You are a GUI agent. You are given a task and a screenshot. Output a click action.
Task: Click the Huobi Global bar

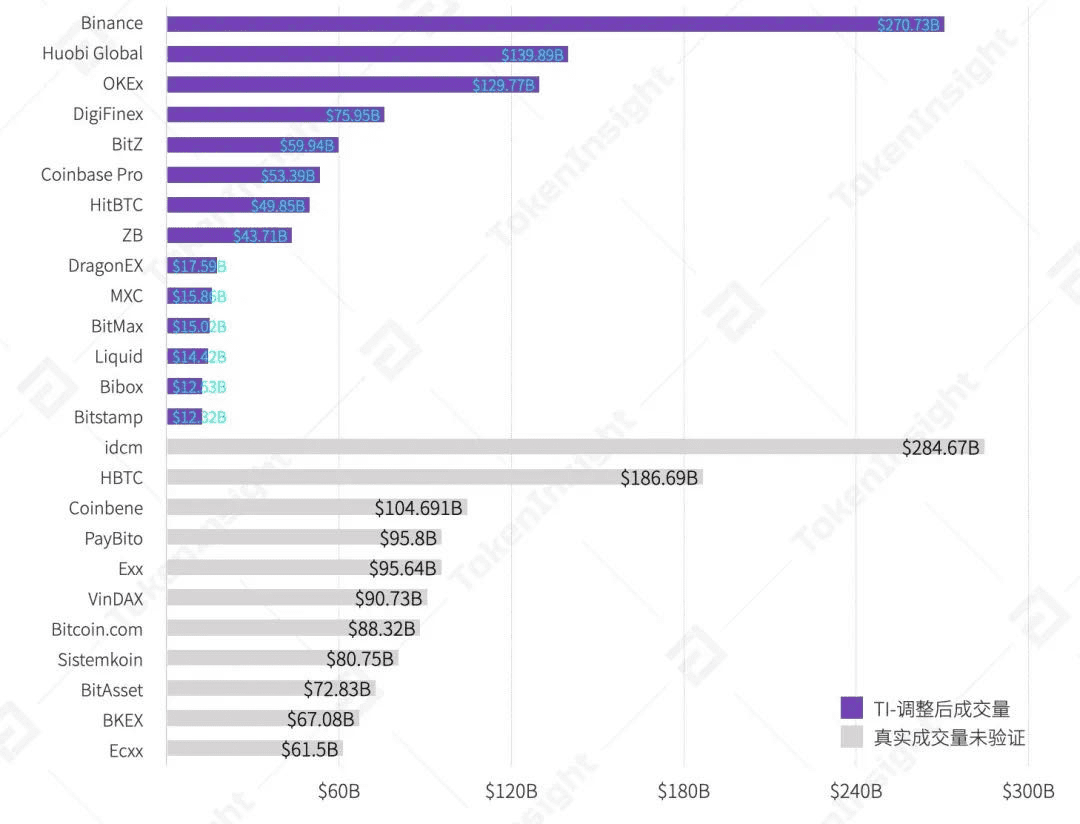(x=367, y=54)
